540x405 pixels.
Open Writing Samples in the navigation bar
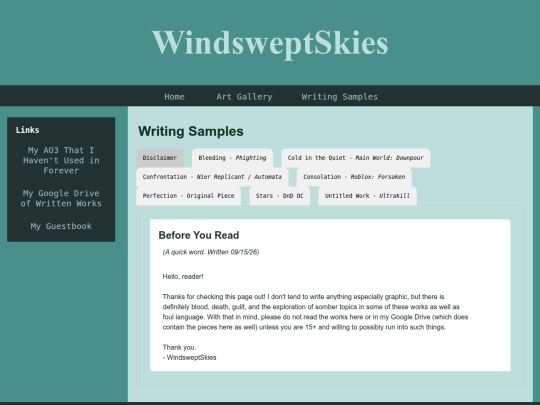[x=339, y=97]
